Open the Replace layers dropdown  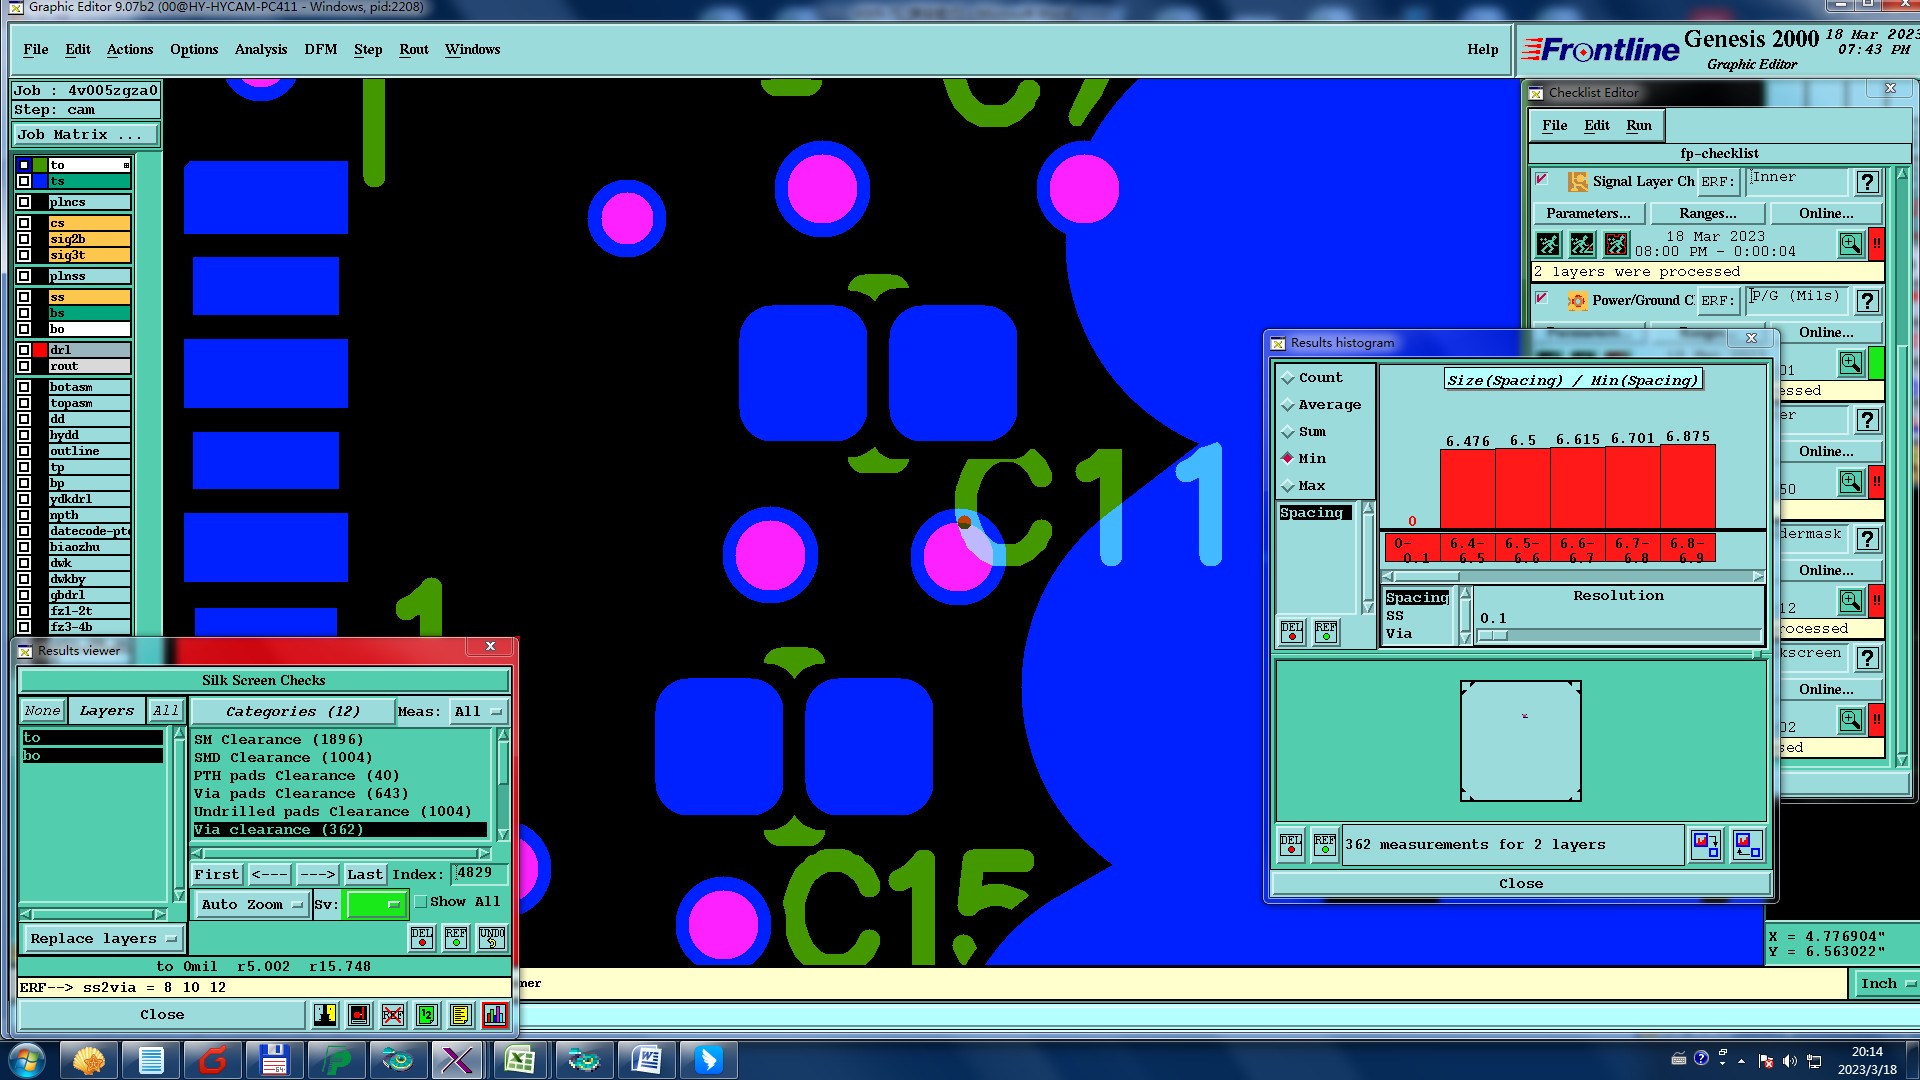coord(102,939)
